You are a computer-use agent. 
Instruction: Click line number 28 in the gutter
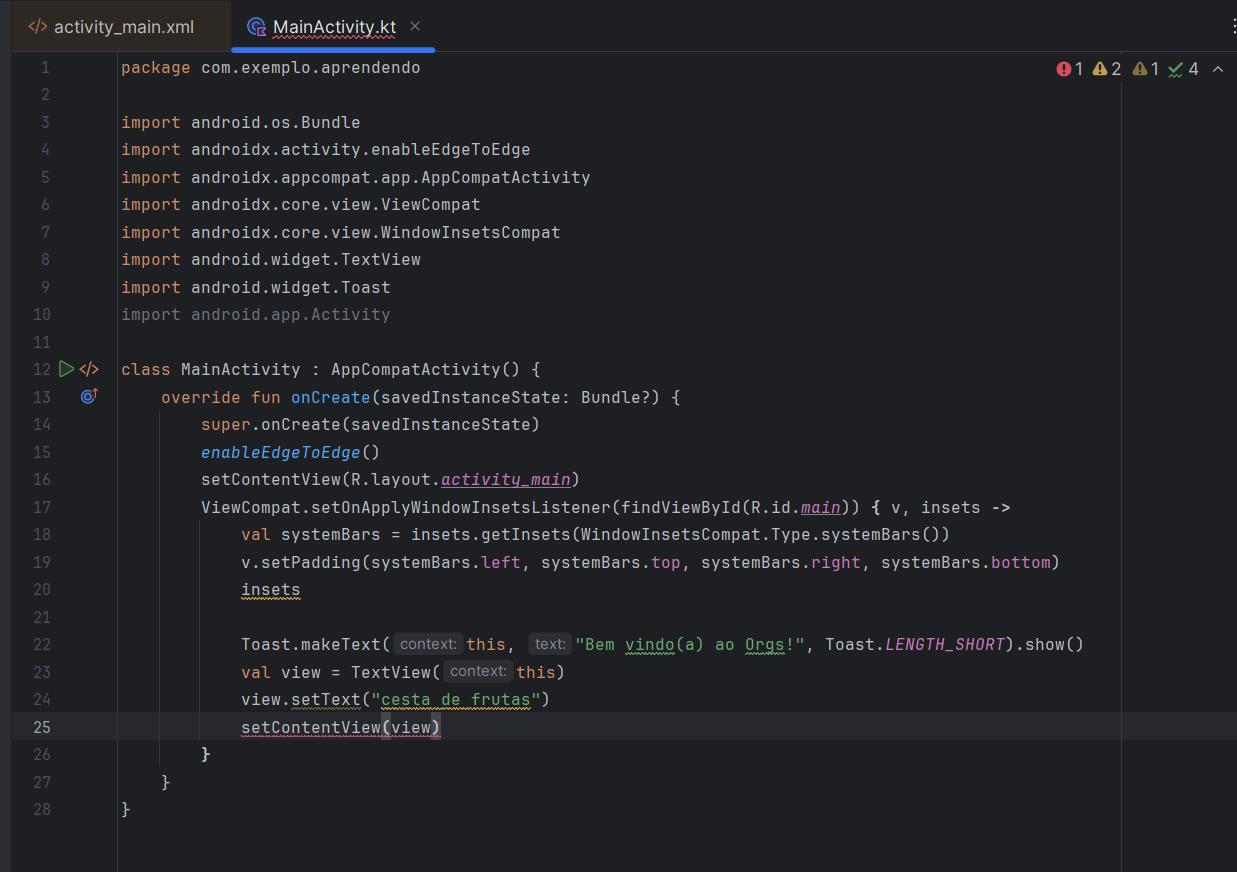[x=41, y=809]
